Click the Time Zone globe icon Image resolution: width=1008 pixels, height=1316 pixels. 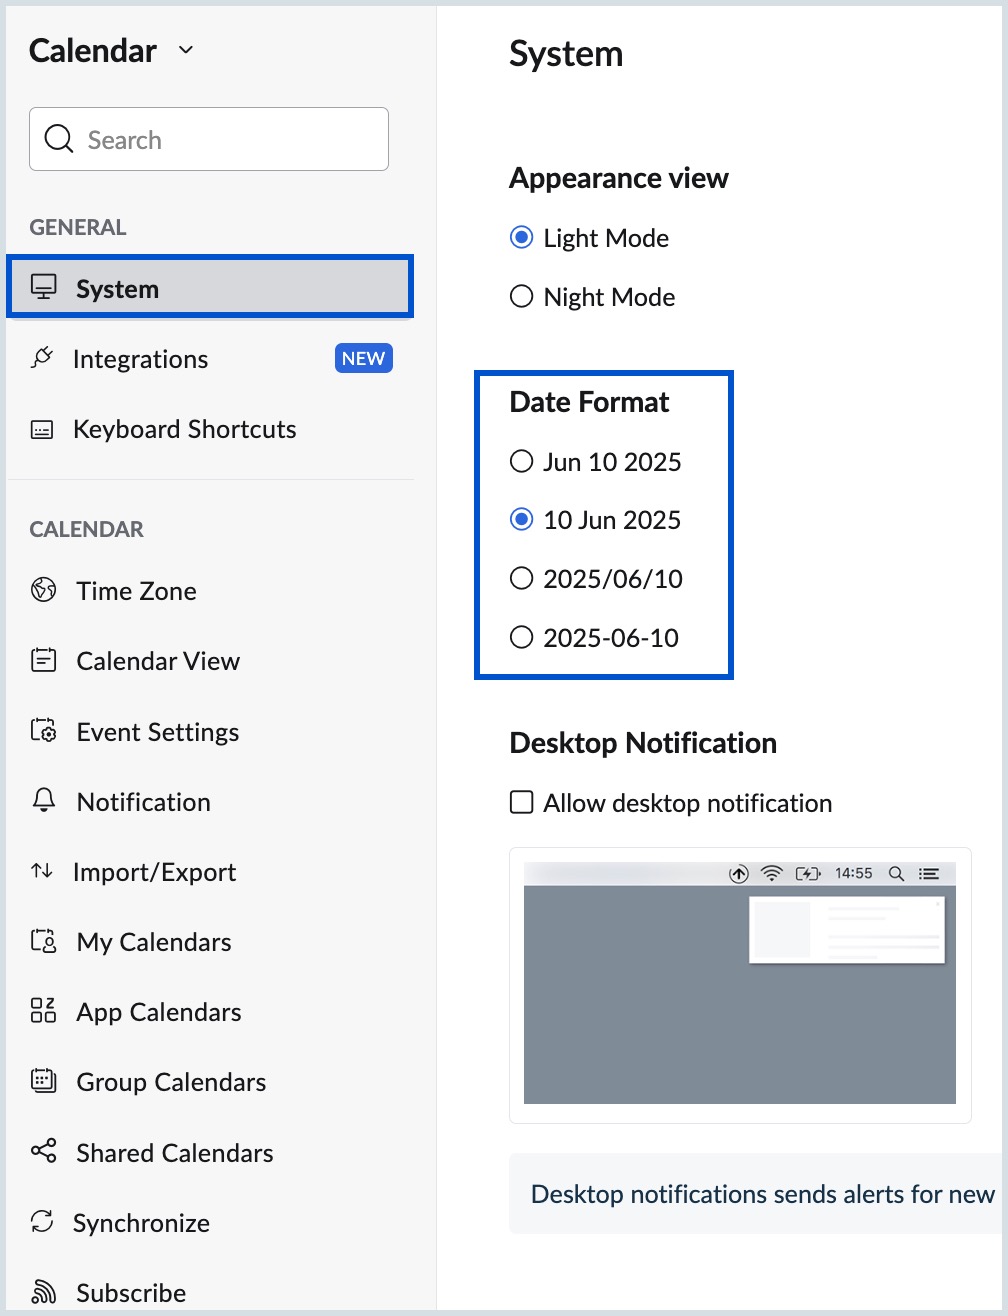[43, 590]
